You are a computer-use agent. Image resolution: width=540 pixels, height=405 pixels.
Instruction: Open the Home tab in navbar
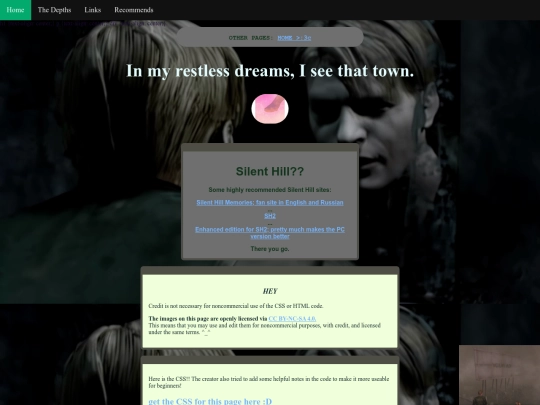pyautogui.click(x=15, y=10)
